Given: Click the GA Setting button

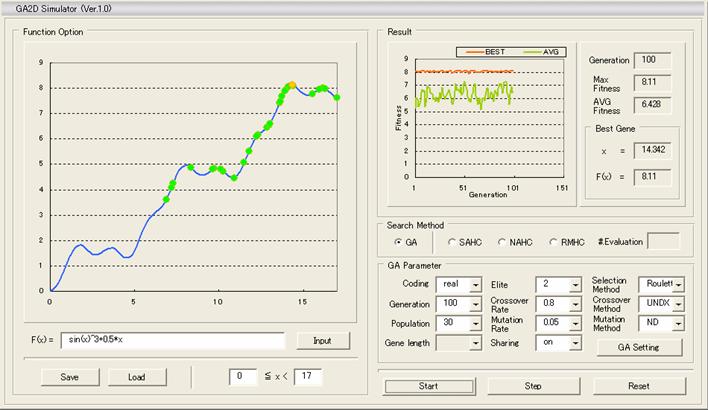Looking at the screenshot, I should [639, 348].
